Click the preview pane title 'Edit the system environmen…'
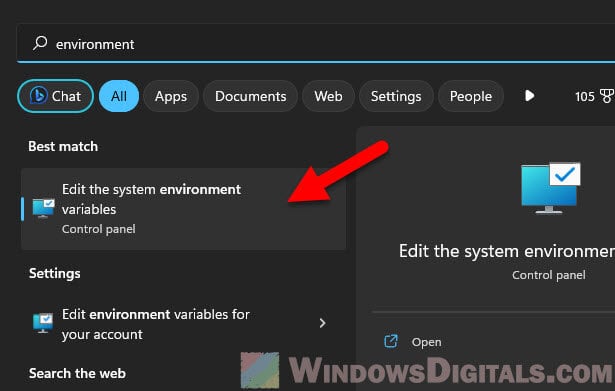 point(507,251)
